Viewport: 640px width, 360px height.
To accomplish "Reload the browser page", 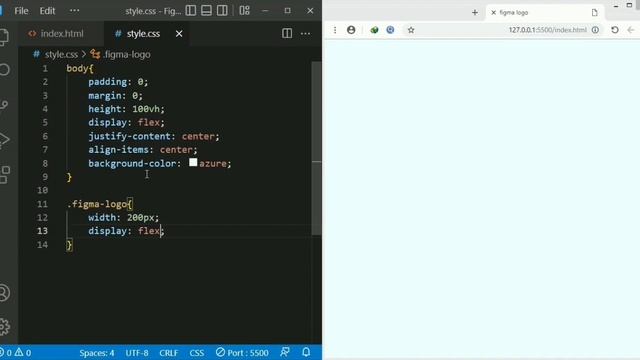I will [x=615, y=30].
